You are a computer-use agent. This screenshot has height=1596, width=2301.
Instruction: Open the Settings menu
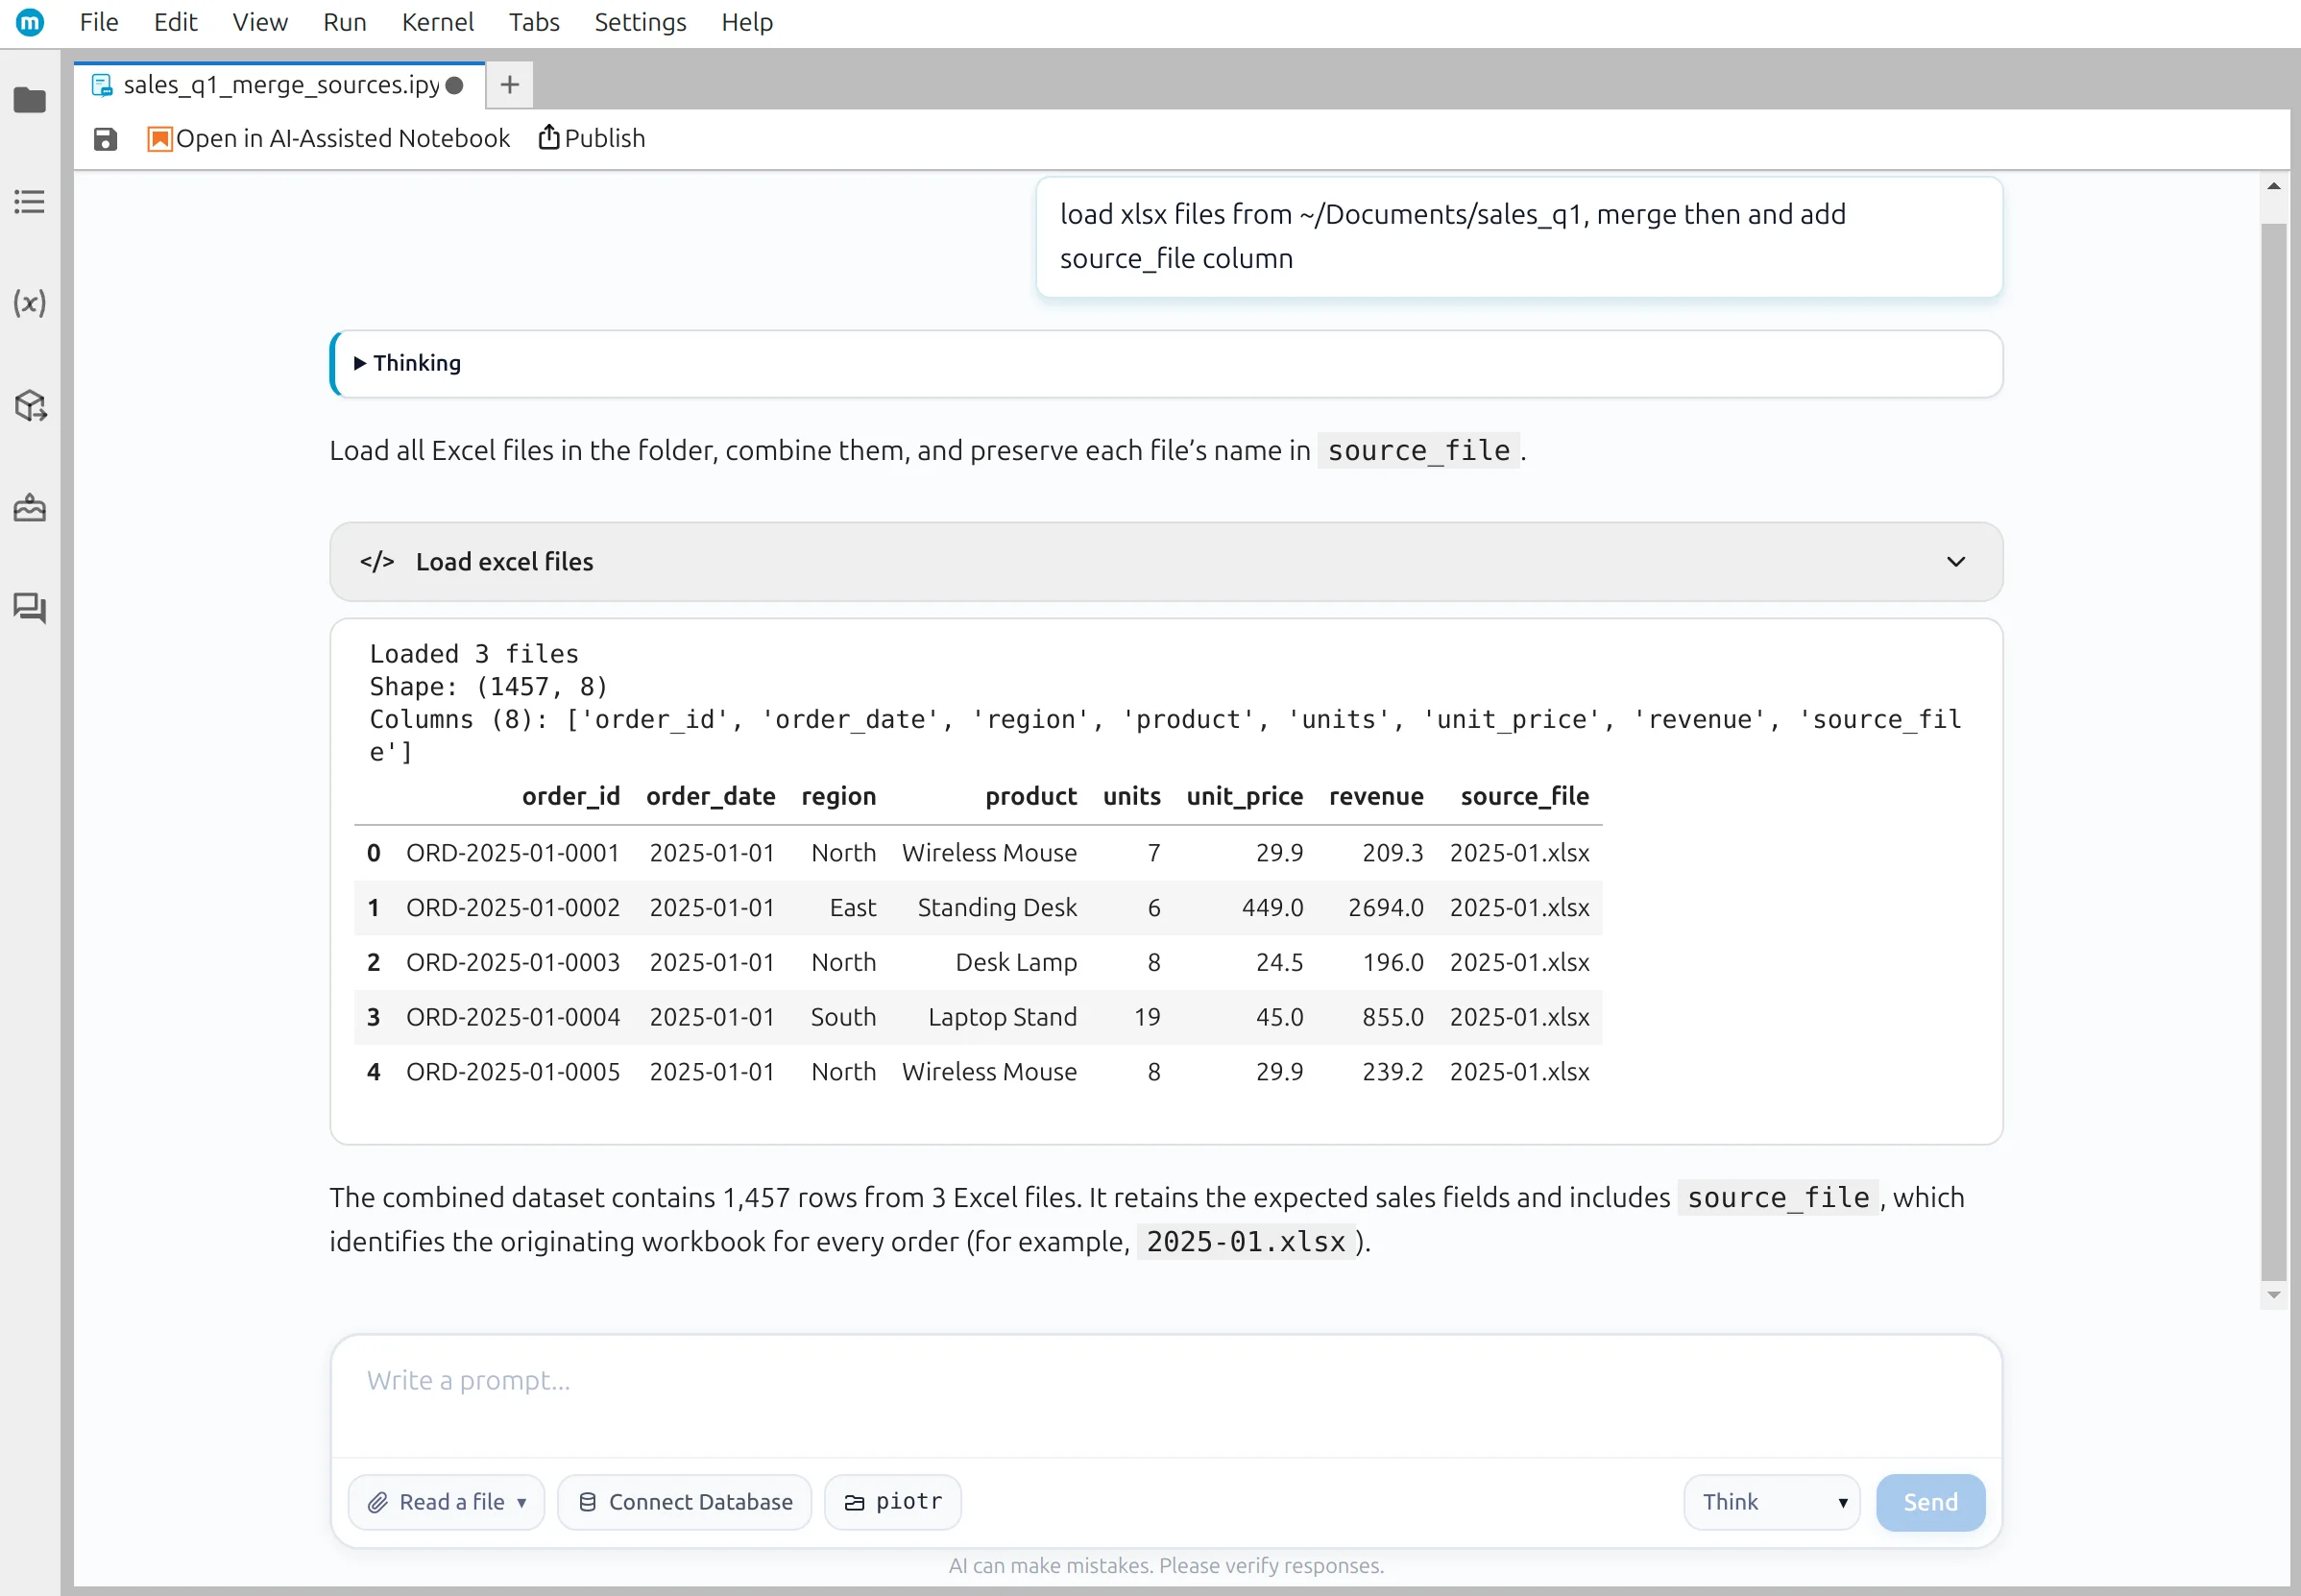(641, 22)
